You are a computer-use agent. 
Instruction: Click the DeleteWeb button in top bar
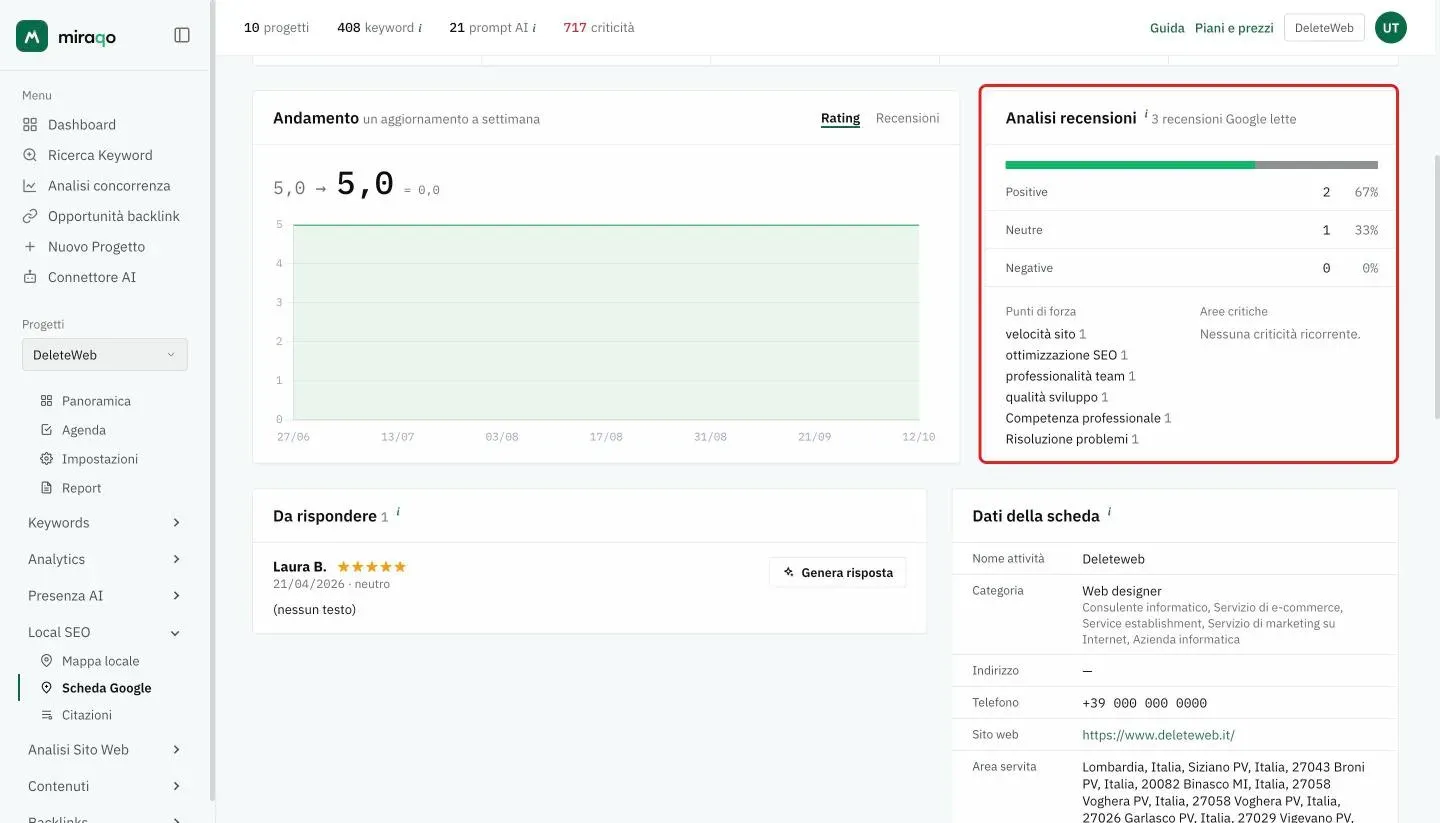1324,28
